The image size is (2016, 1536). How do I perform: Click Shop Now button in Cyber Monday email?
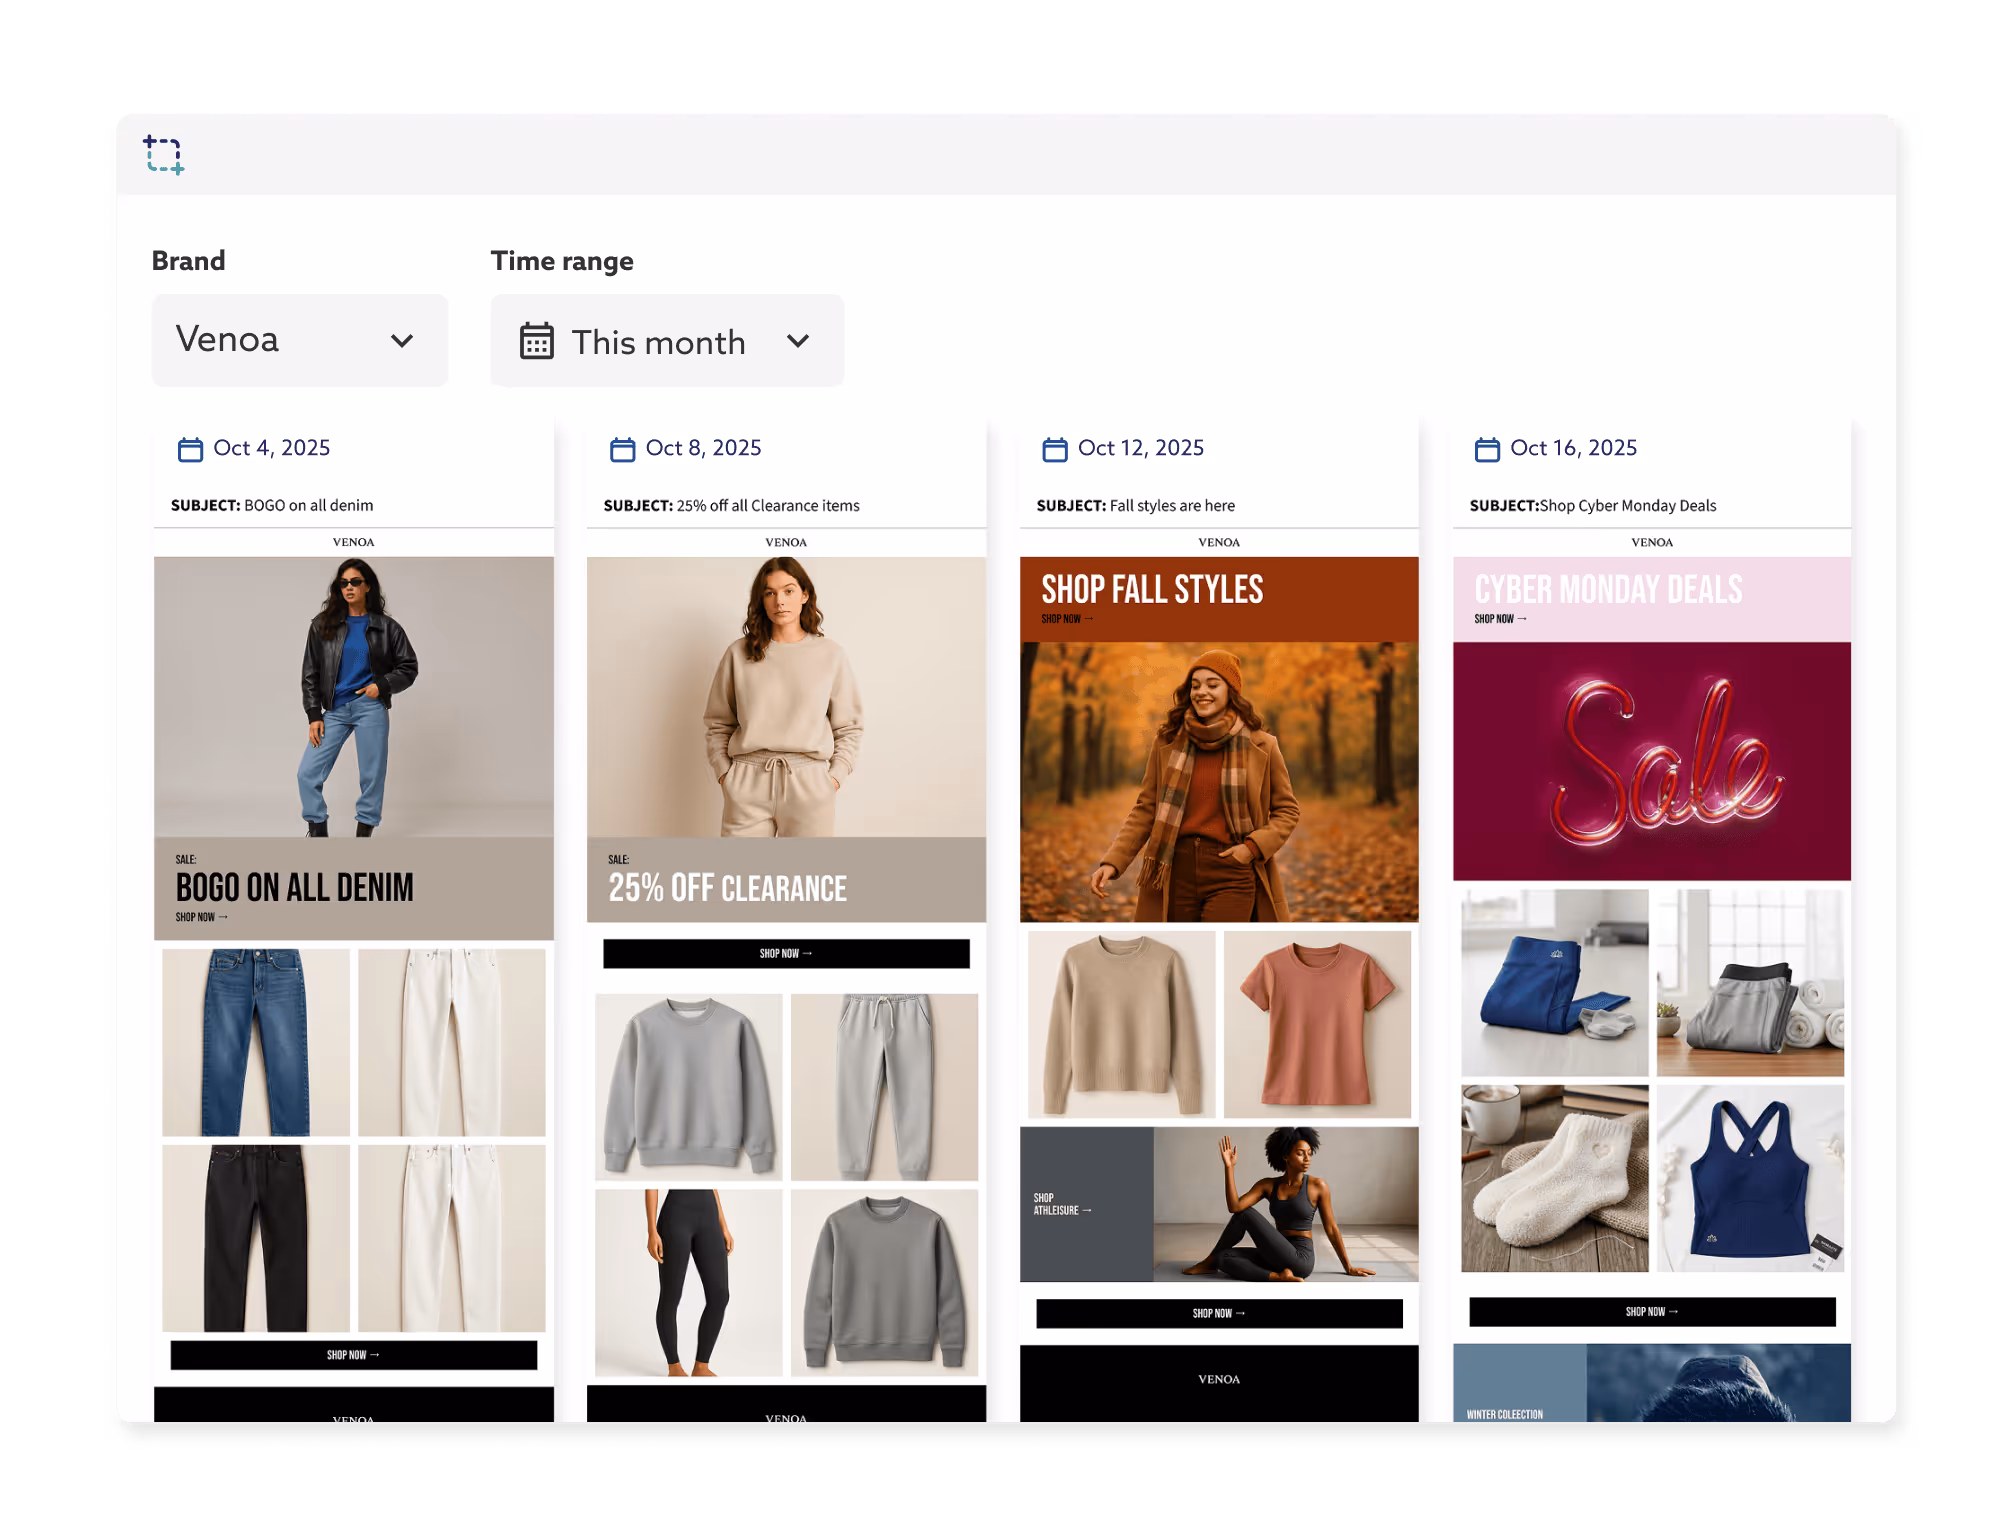click(1652, 1311)
